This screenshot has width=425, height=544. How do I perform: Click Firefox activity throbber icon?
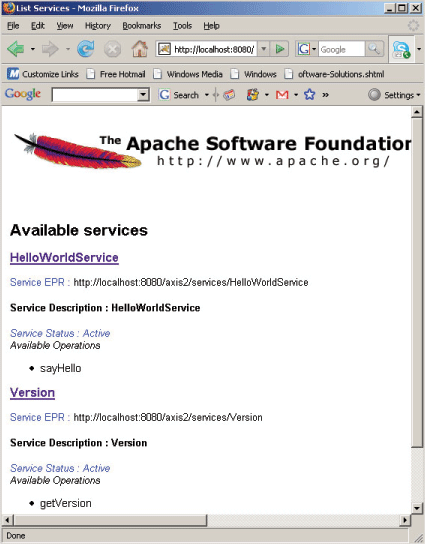pyautogui.click(x=413, y=26)
